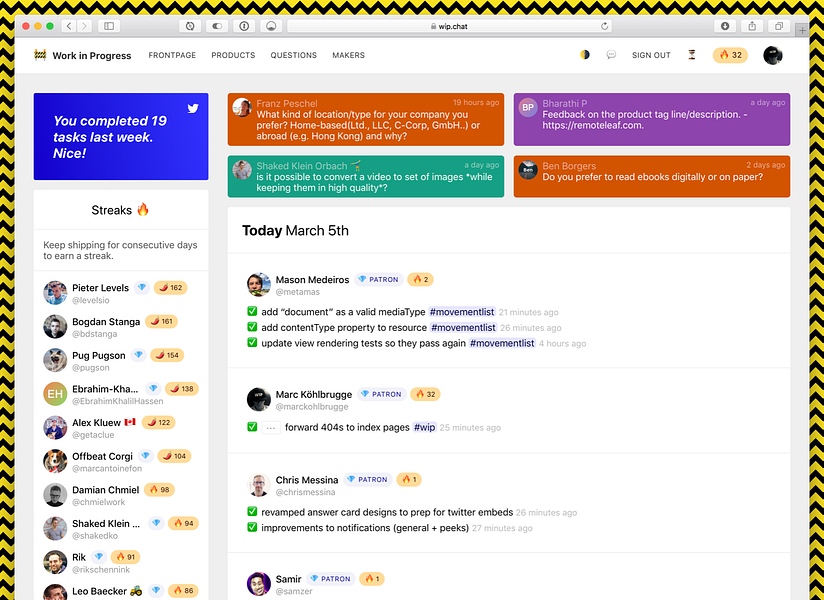
Task: Click the diamond badge next to Pieter Levels
Action: (141, 287)
